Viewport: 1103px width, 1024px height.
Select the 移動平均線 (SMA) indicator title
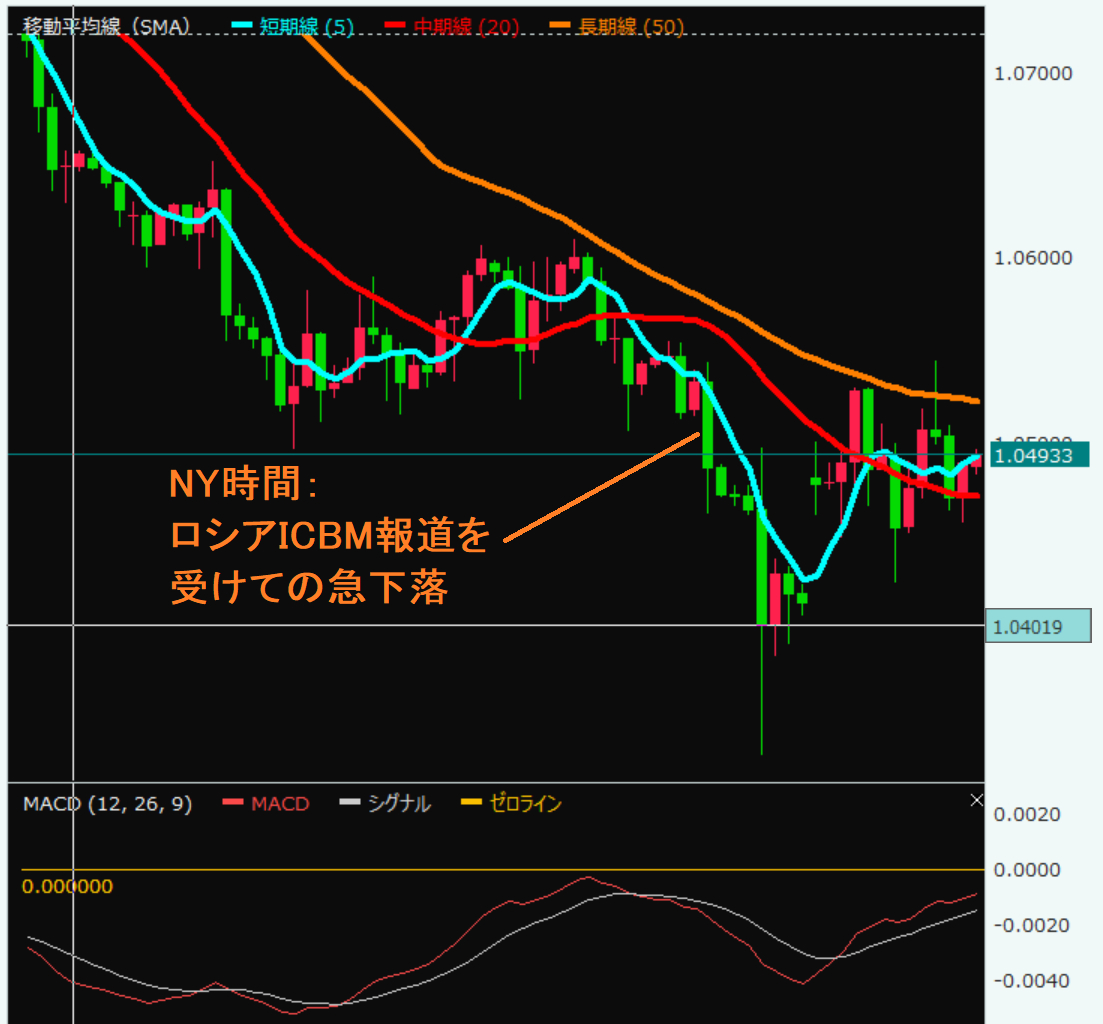click(107, 27)
